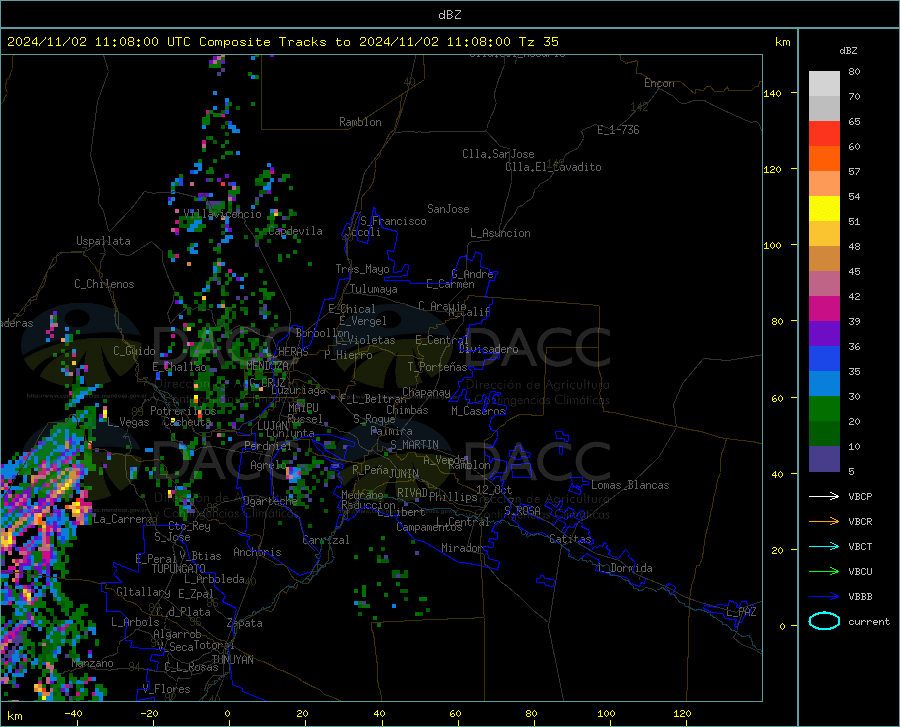Click the C_Chilenos map label
900x727 pixels.
click(x=104, y=284)
